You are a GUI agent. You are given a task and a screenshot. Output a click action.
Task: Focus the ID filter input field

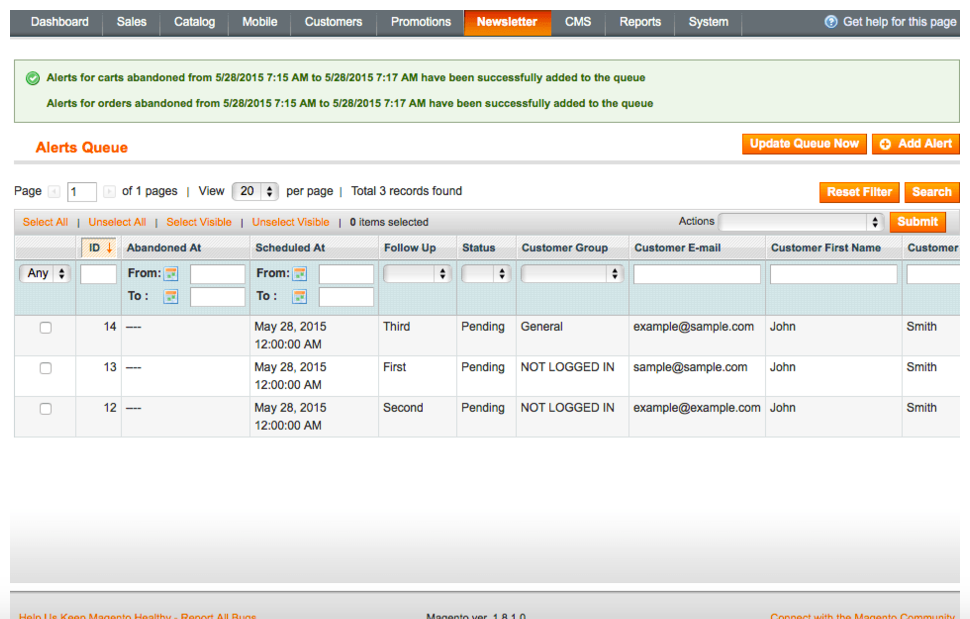tap(98, 274)
